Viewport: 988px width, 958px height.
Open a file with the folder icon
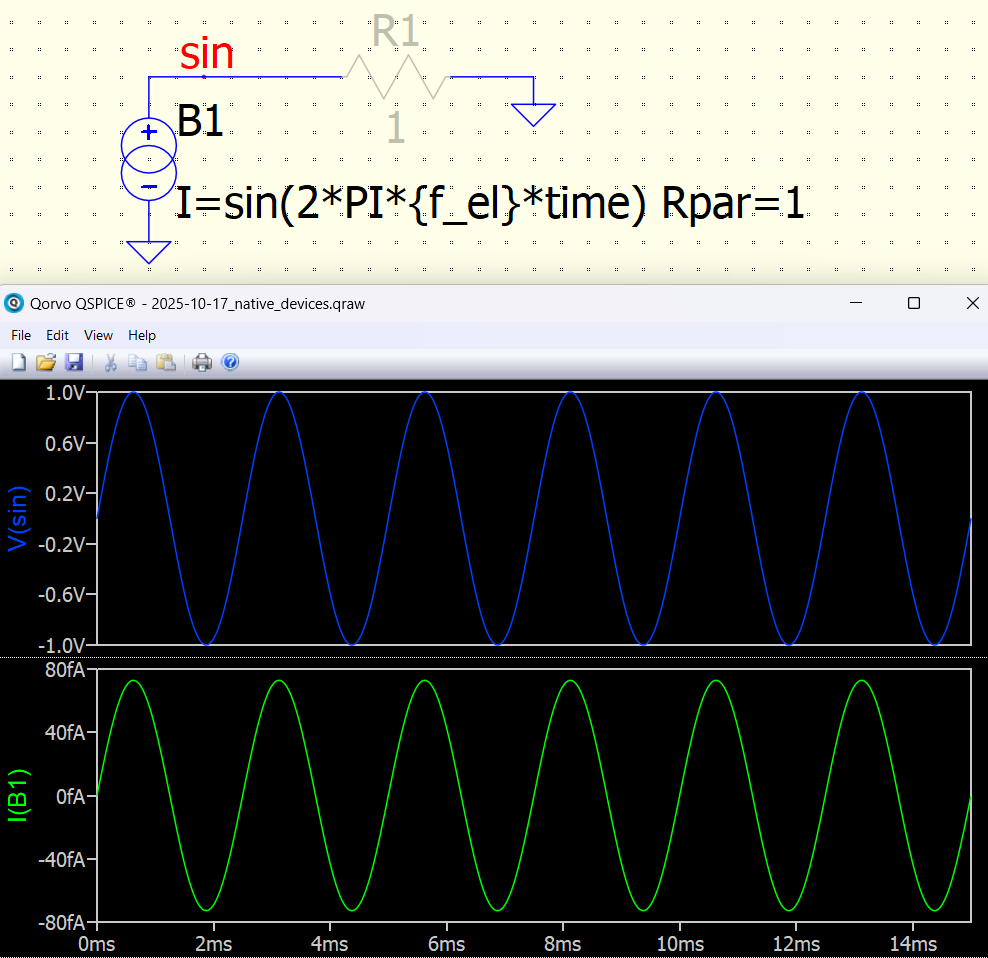tap(46, 363)
